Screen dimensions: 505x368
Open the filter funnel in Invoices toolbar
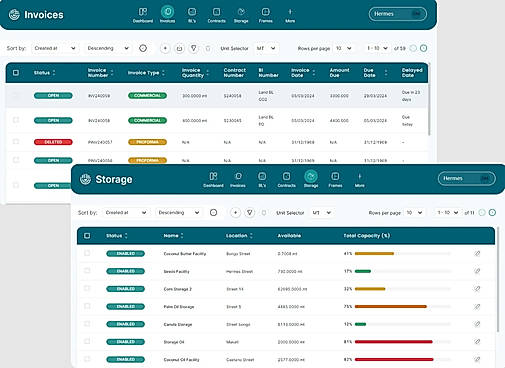(x=194, y=48)
